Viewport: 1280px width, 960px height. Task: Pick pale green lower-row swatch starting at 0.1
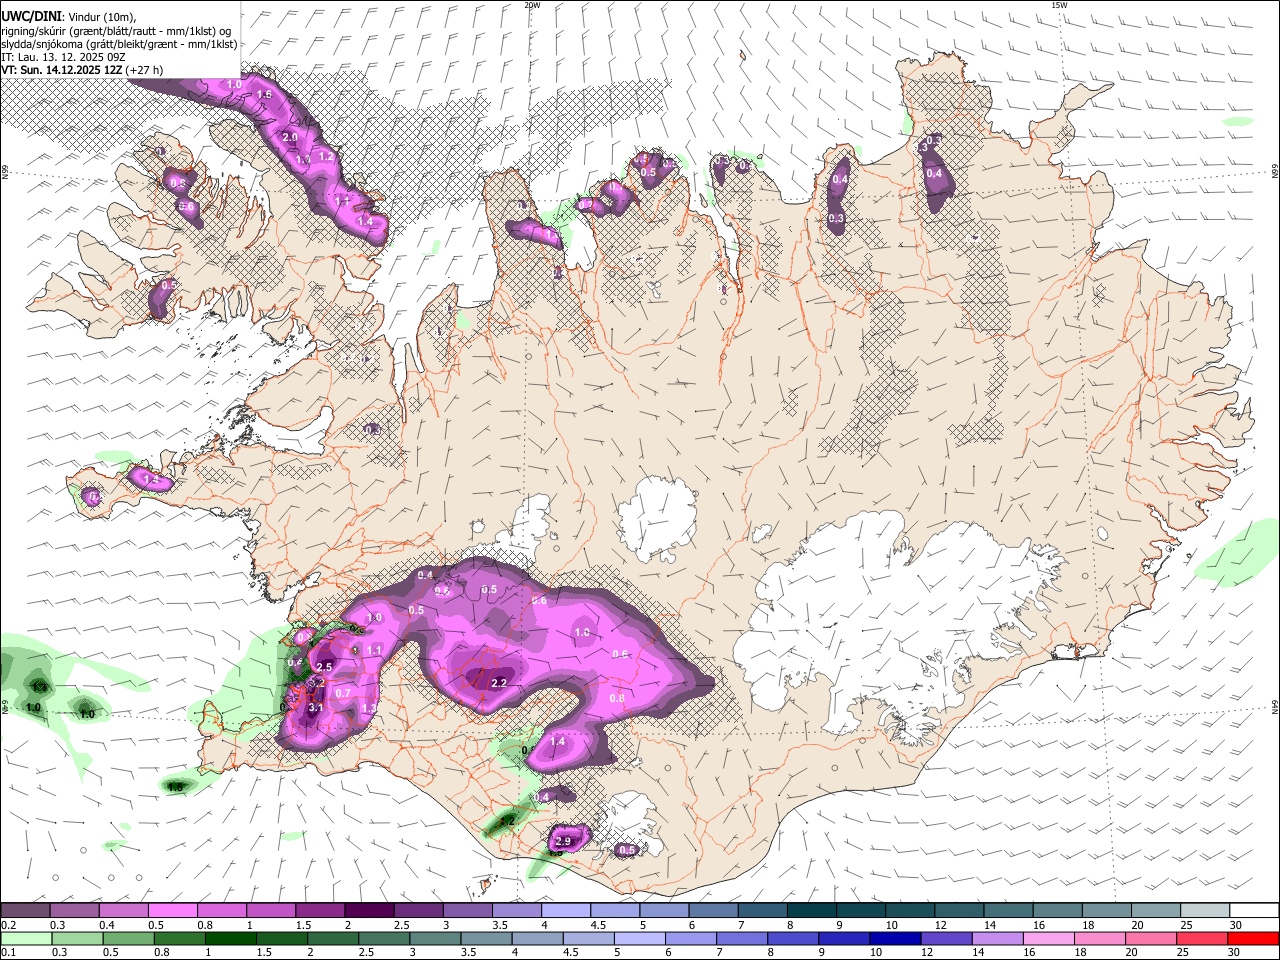point(25,939)
